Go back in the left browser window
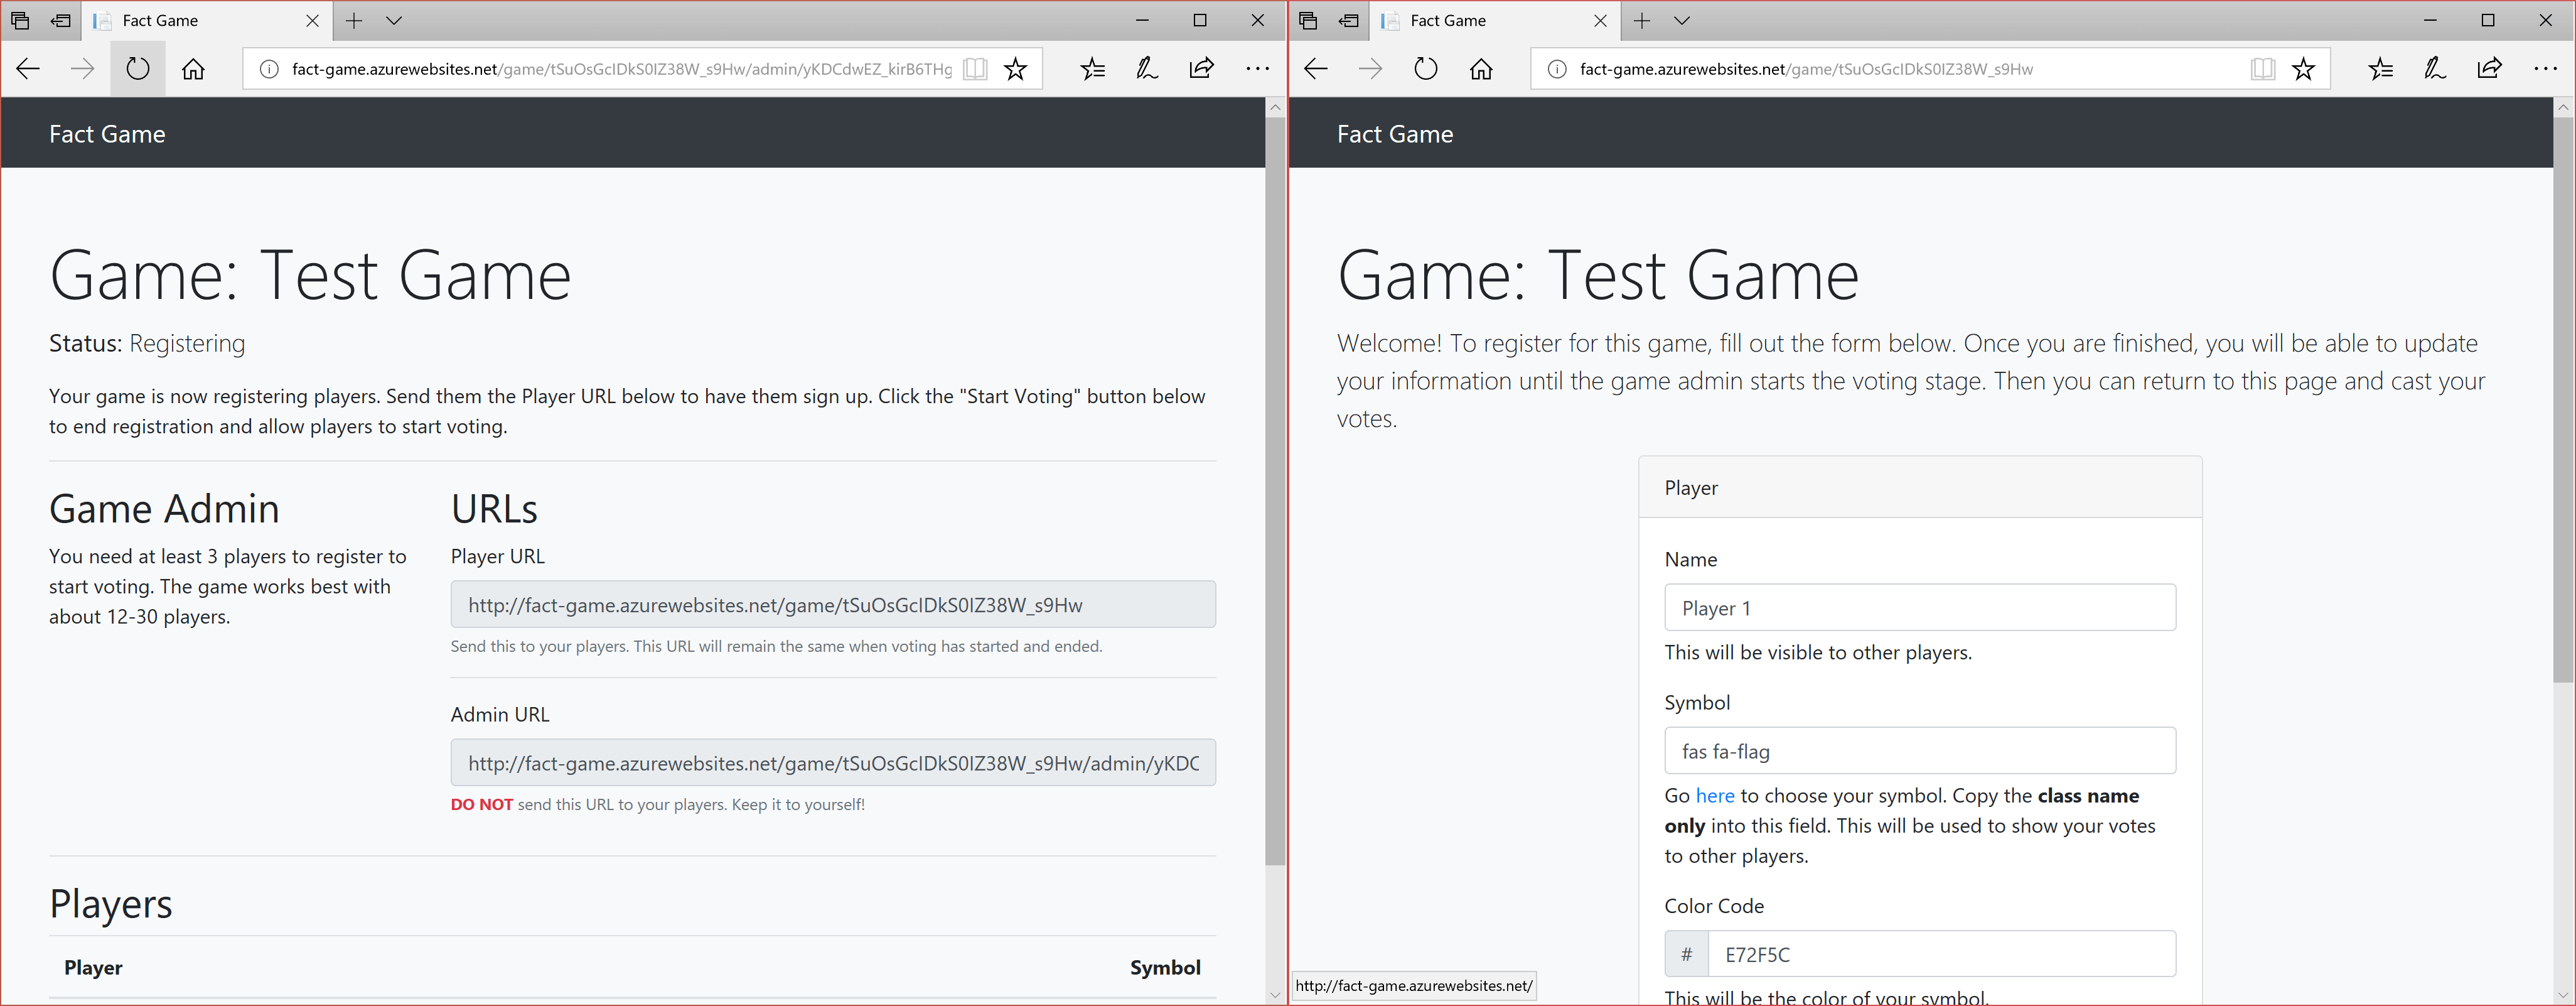 click(28, 69)
